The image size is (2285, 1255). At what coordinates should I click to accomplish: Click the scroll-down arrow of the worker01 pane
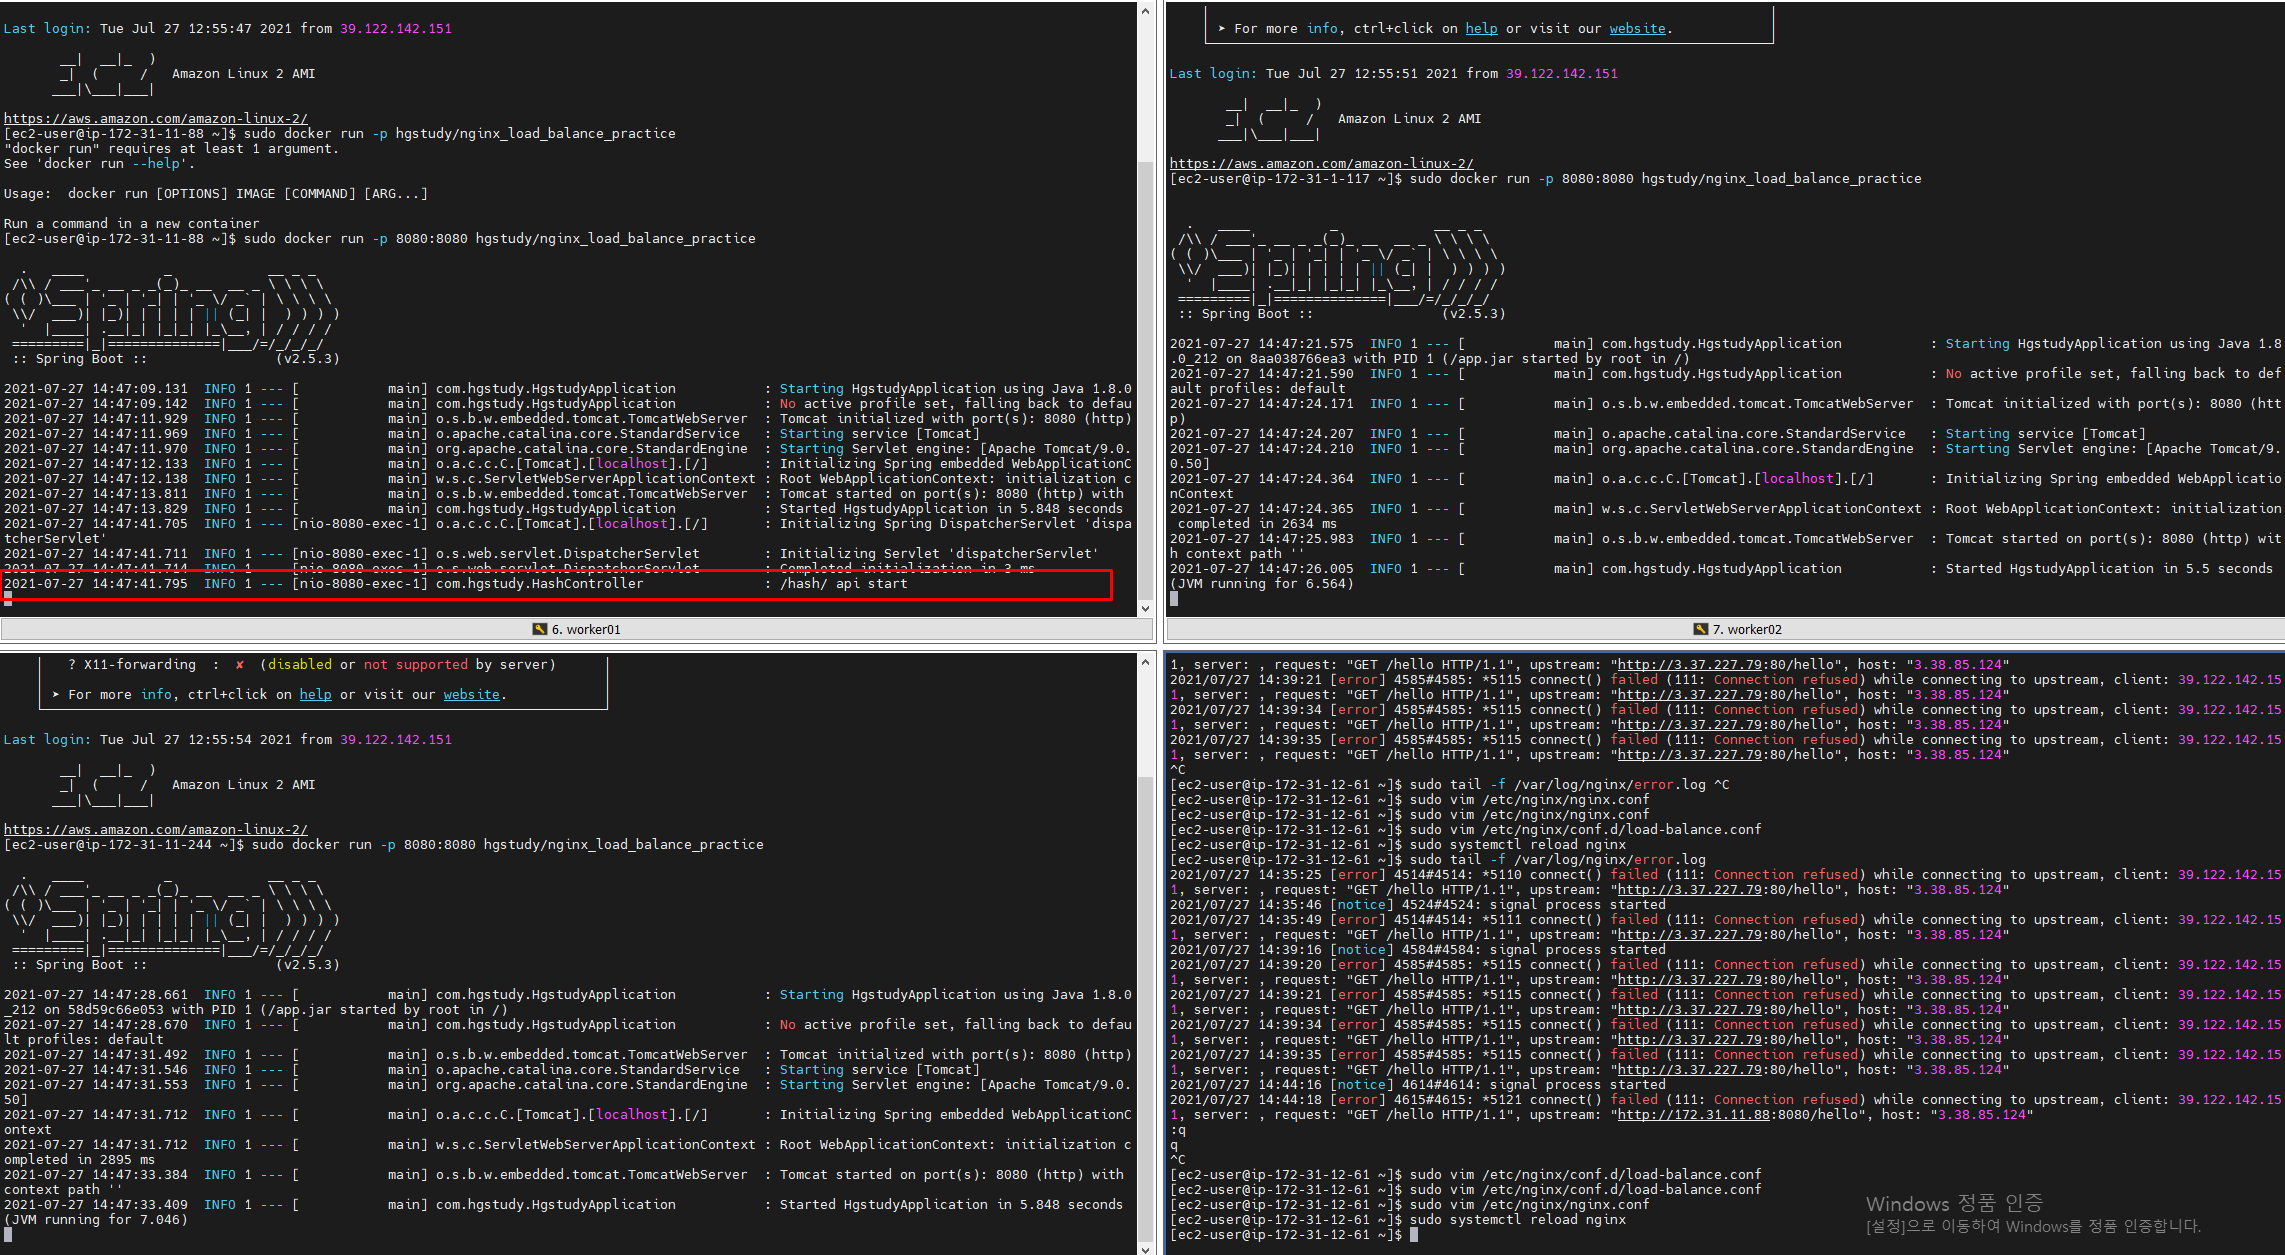(1144, 608)
